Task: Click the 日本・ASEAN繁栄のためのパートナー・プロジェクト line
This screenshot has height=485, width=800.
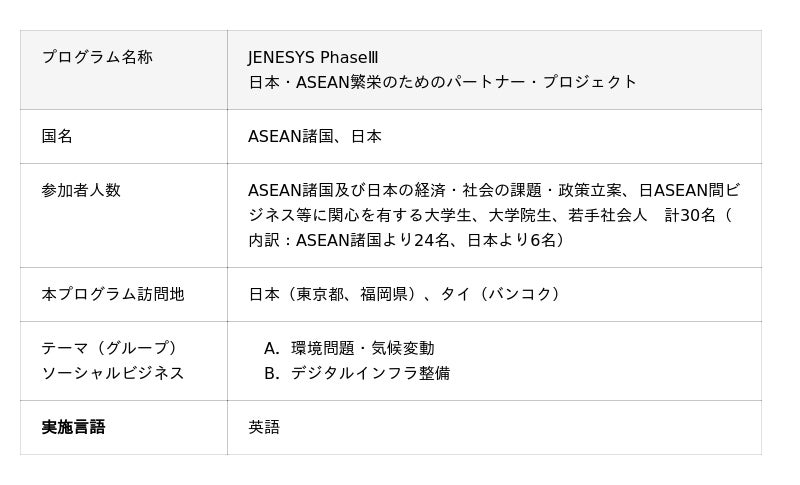Action: pos(442,82)
